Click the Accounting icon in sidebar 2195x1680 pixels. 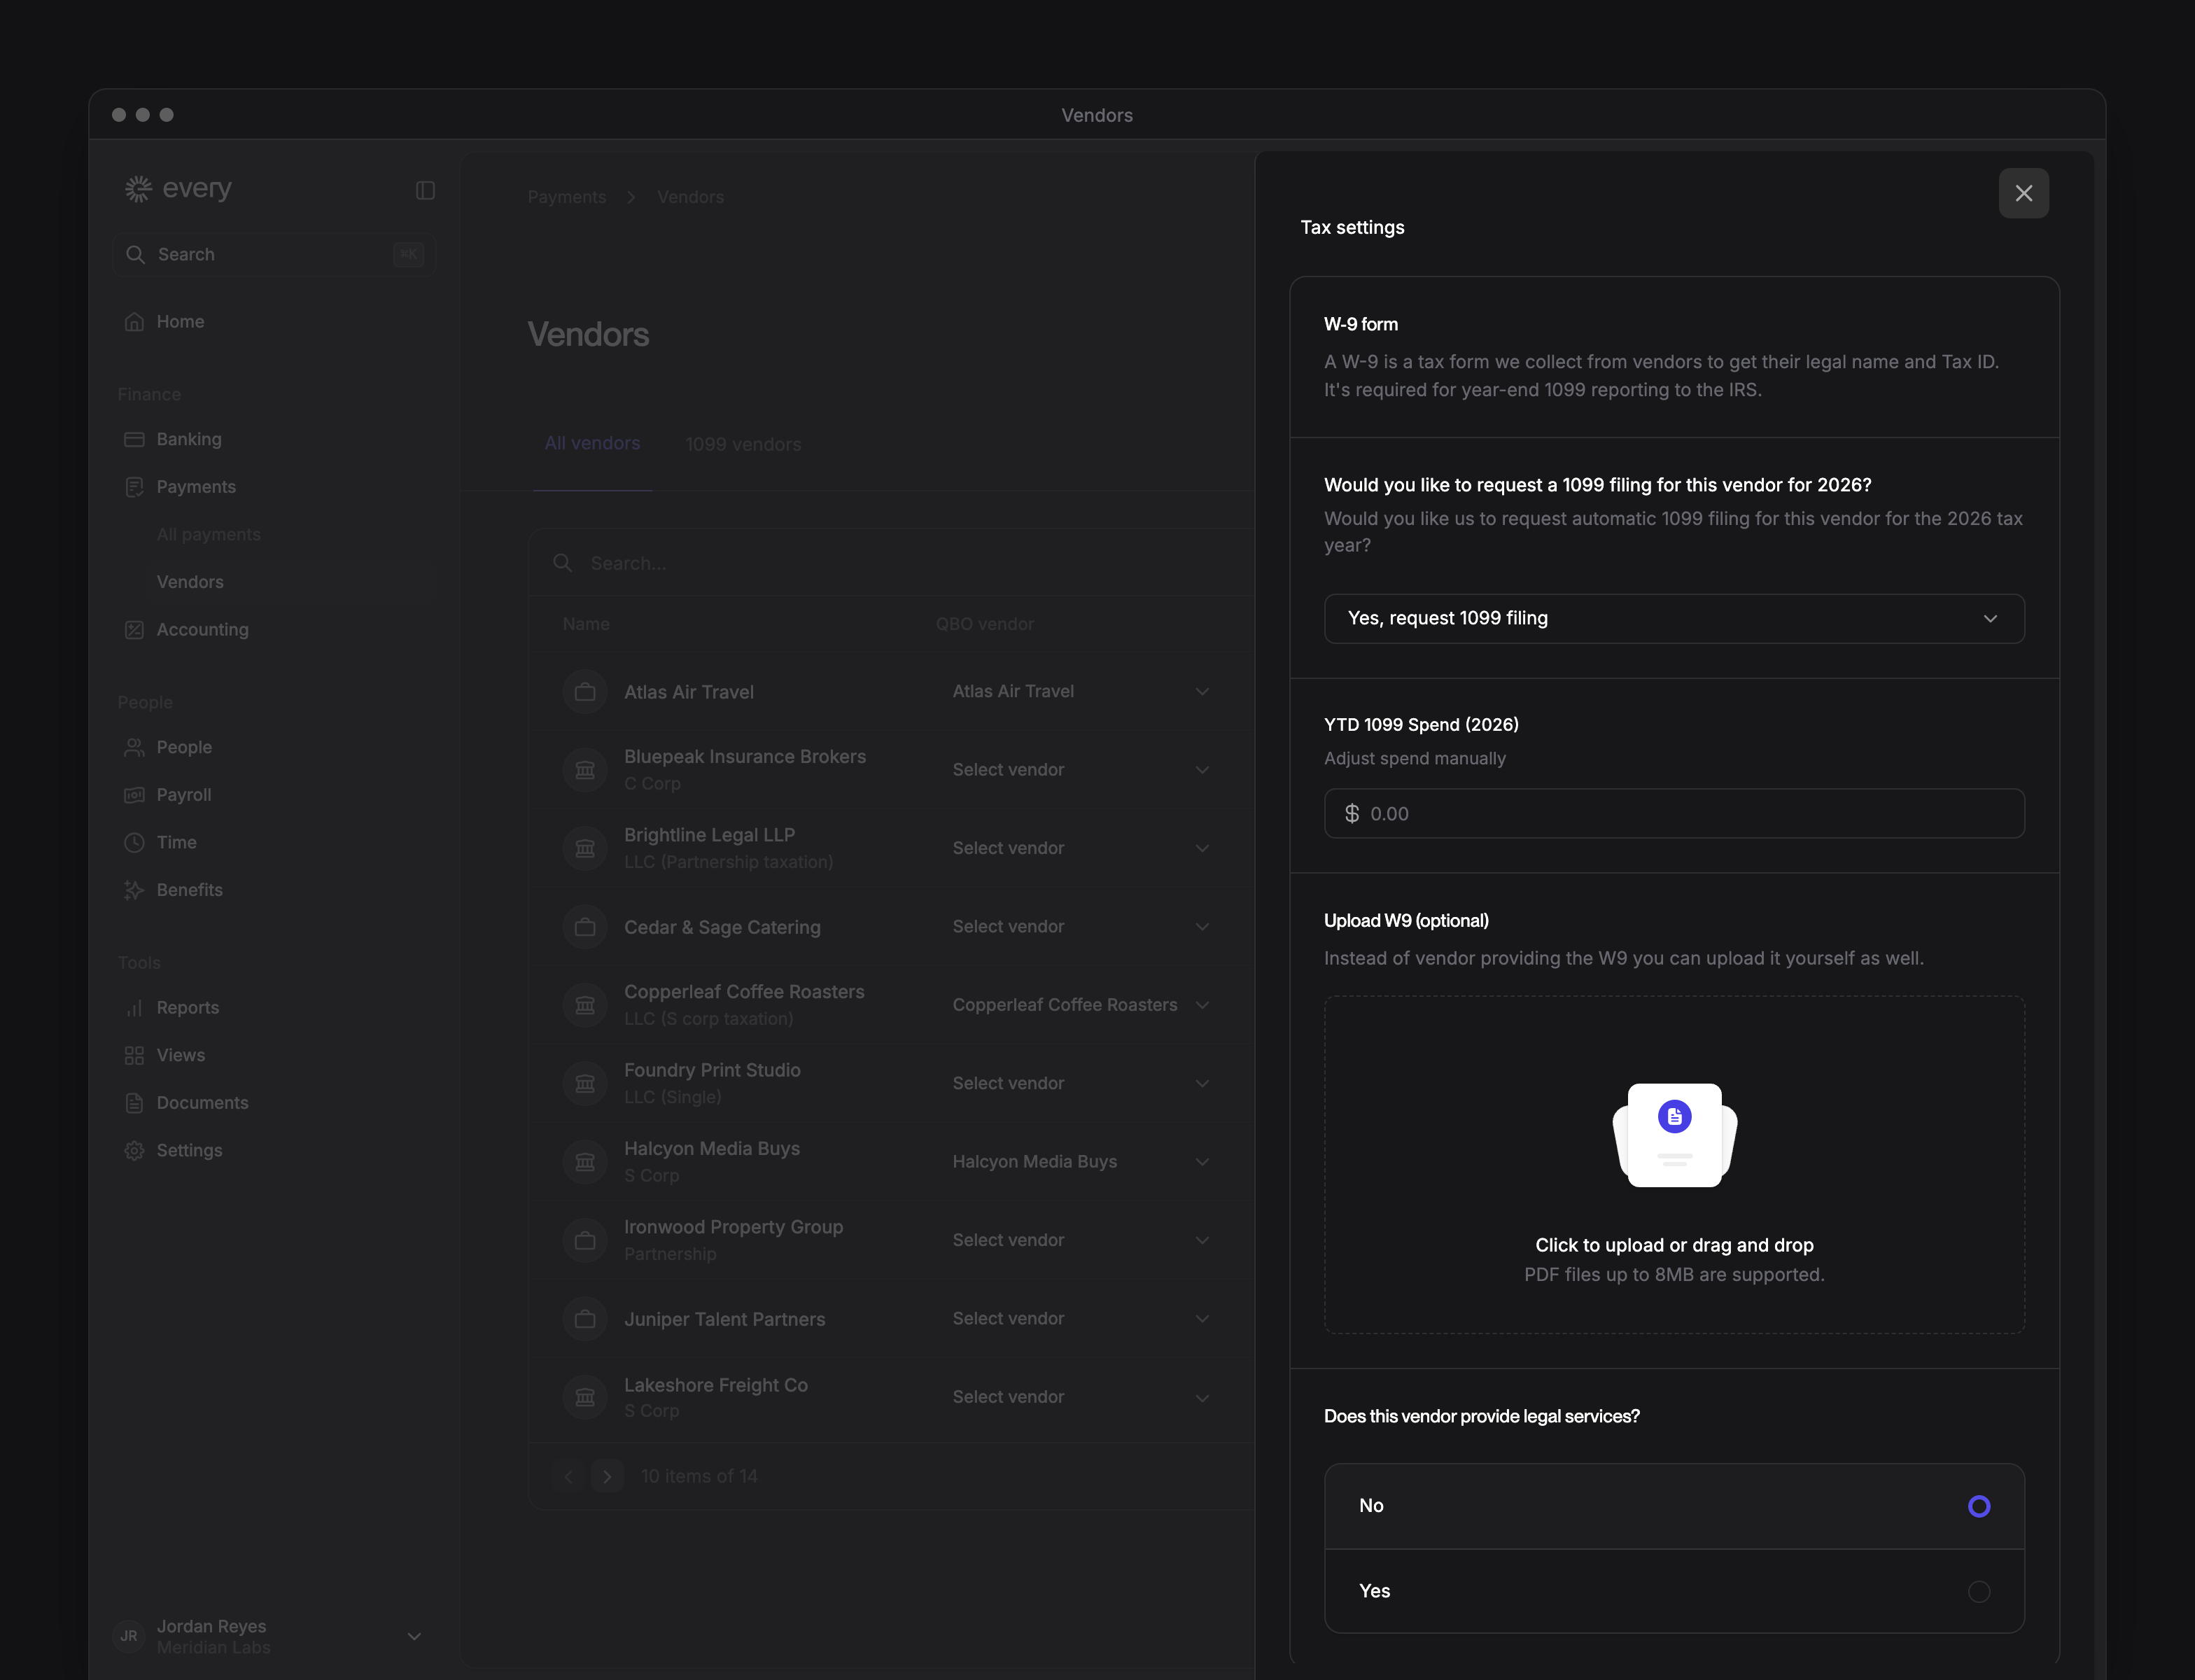[x=134, y=629]
